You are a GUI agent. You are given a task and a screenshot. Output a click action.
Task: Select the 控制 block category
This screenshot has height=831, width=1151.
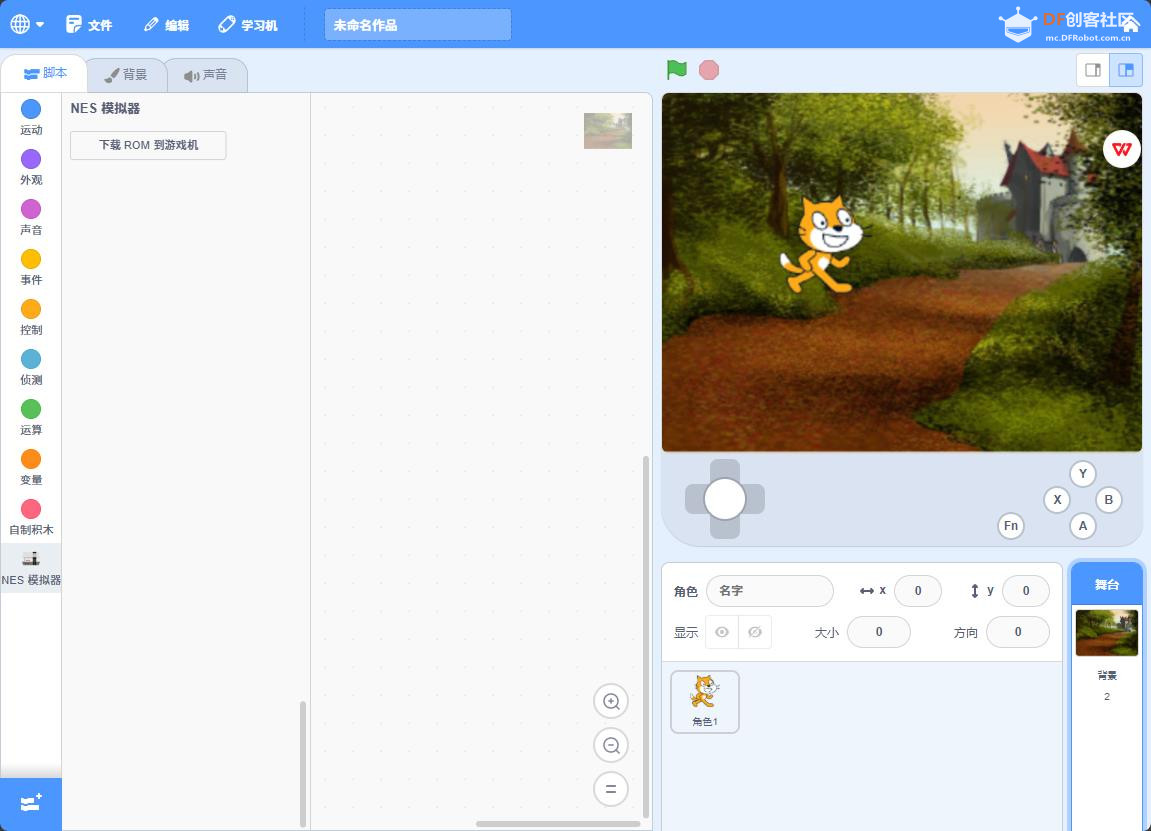click(x=31, y=317)
